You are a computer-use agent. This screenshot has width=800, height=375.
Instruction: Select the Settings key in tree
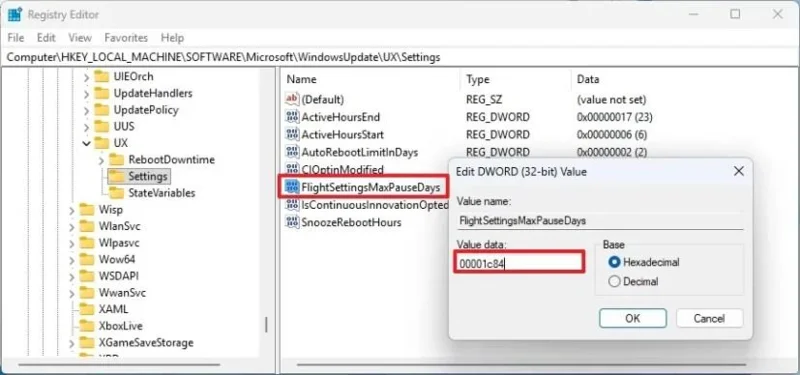147,177
